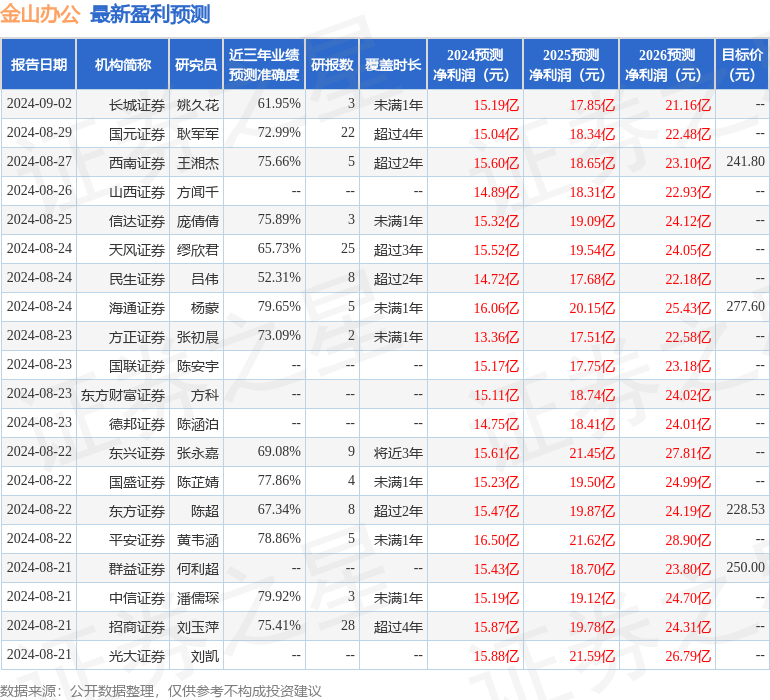This screenshot has height=700, width=770.
Task: Click target price 241.80
Action: pos(745,162)
